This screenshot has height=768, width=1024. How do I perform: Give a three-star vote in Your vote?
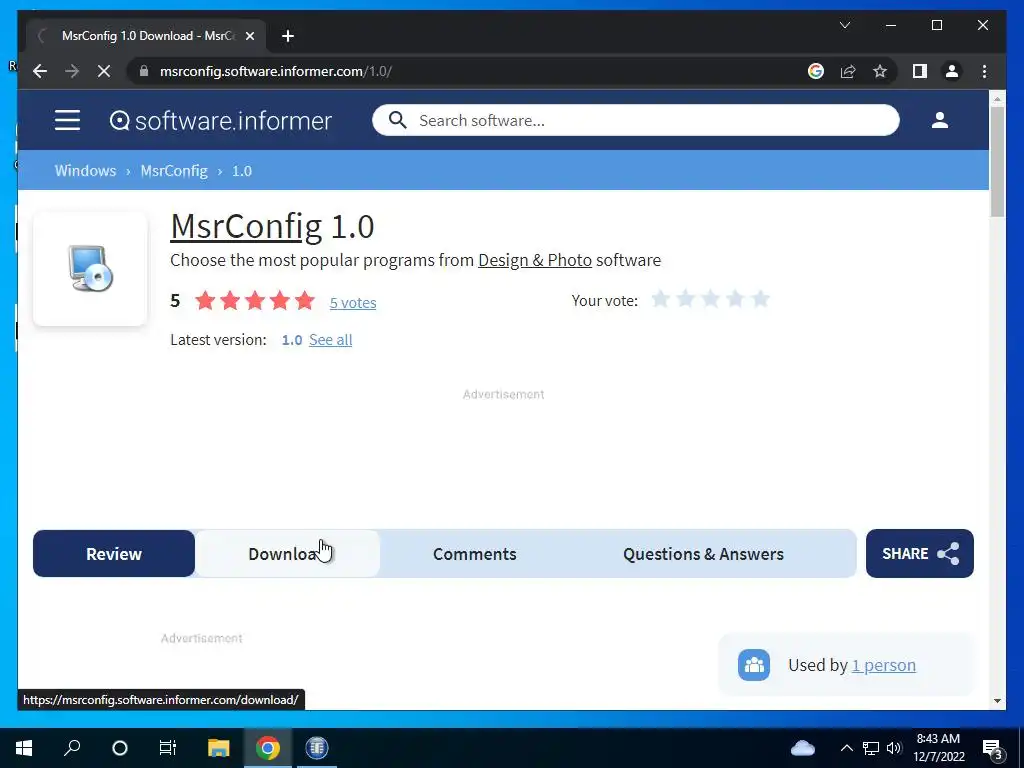(711, 299)
